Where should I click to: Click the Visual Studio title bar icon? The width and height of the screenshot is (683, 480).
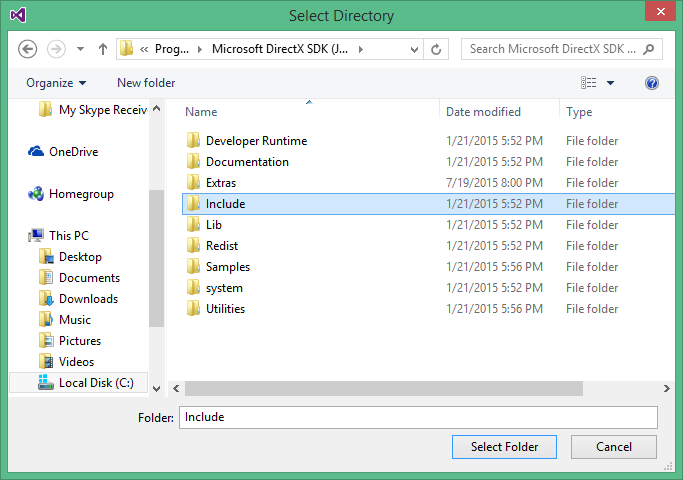click(x=18, y=15)
